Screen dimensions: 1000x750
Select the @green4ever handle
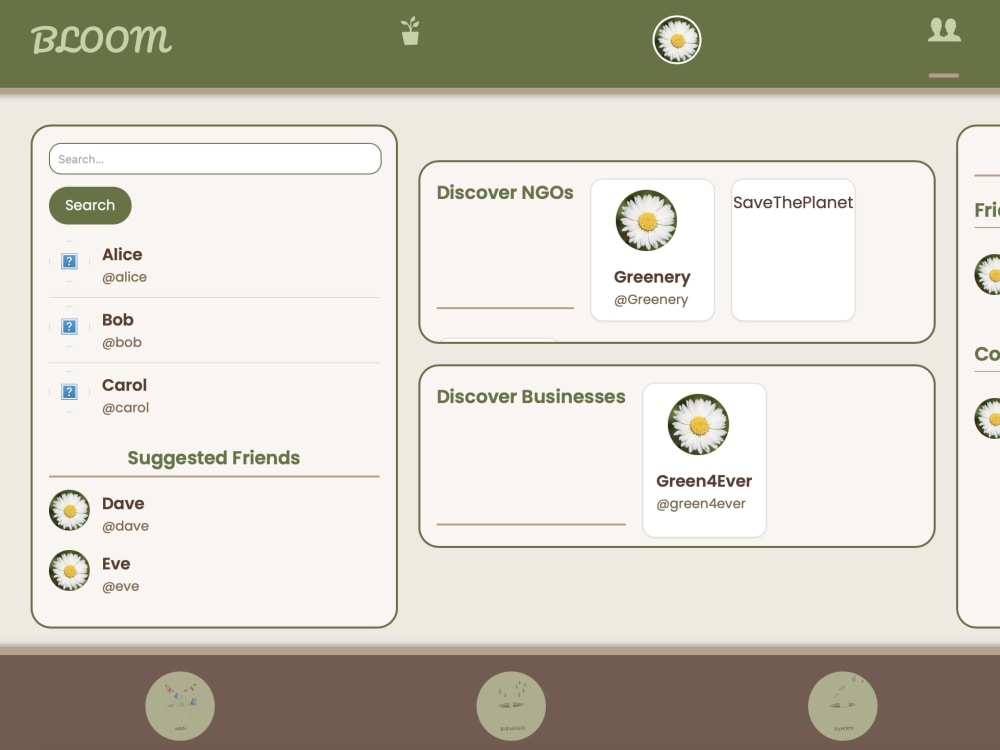click(x=701, y=504)
